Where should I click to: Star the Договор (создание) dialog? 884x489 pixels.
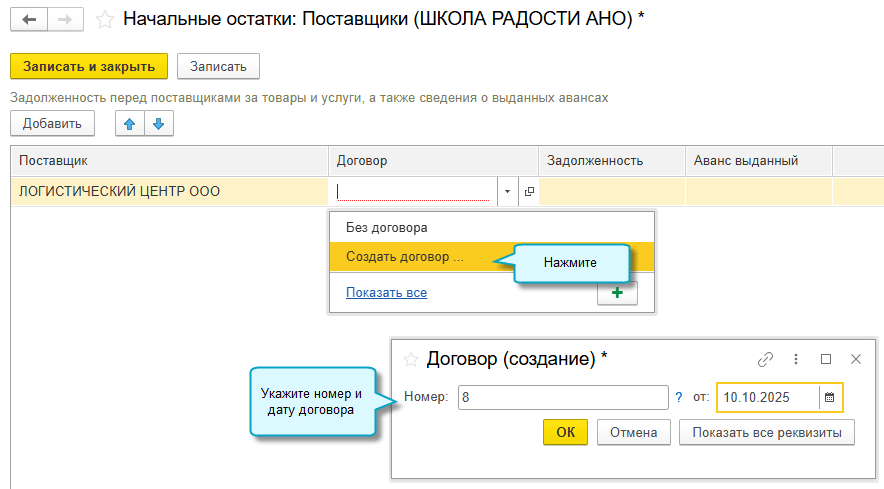[409, 359]
